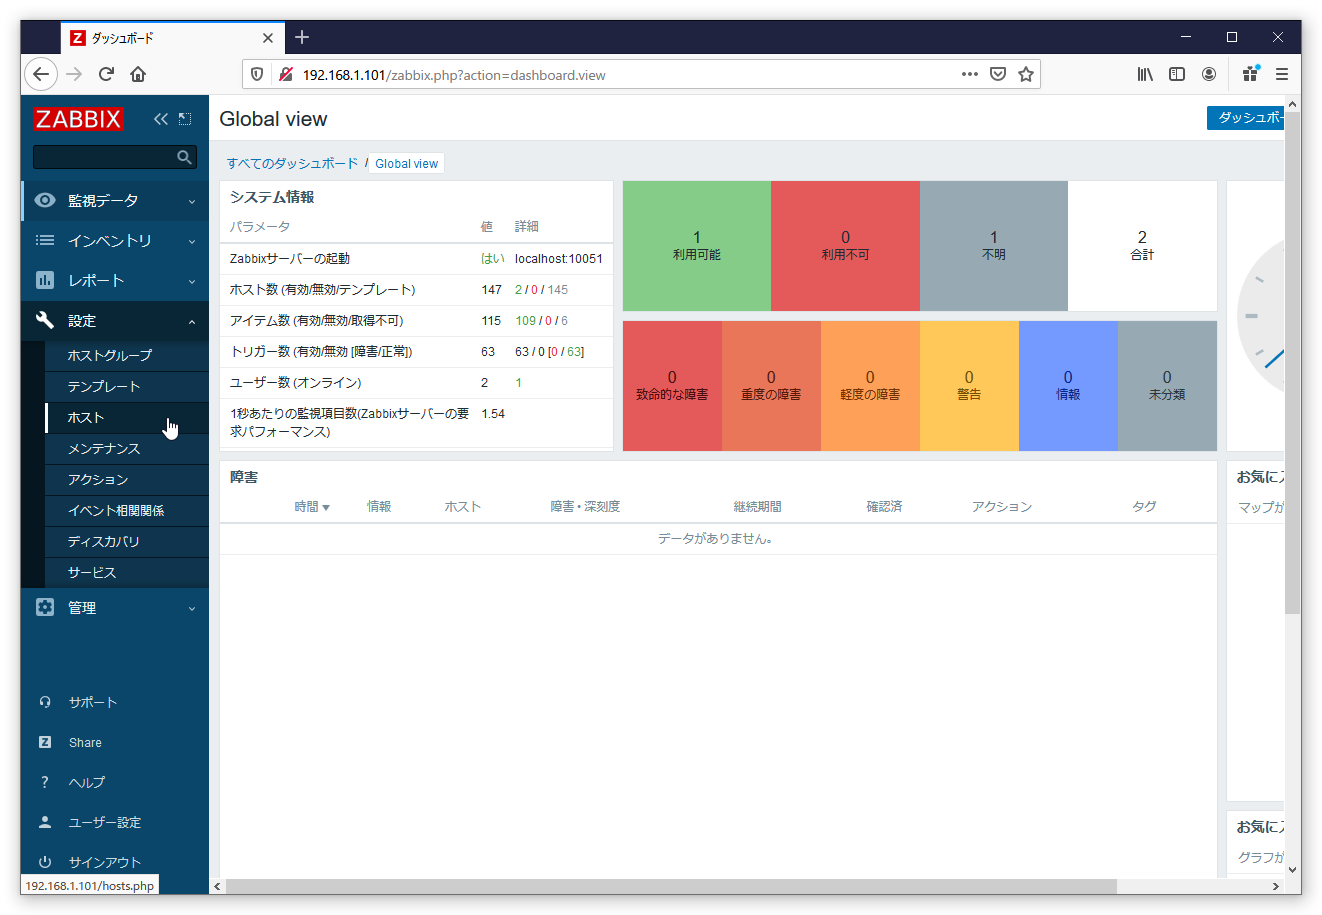This screenshot has height=915, width=1322.
Task: Expand the 監視データ menu section
Action: pos(115,200)
